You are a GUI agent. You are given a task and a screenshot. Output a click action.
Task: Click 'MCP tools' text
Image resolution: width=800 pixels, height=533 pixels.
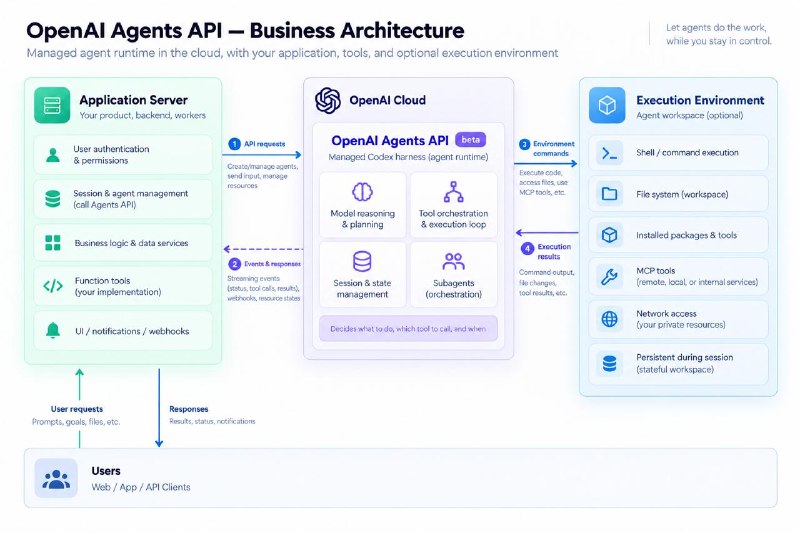tap(656, 271)
